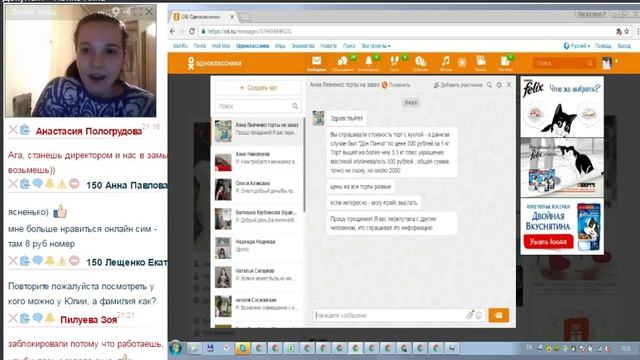Open Видео camera icon in orange bar

click(481, 62)
